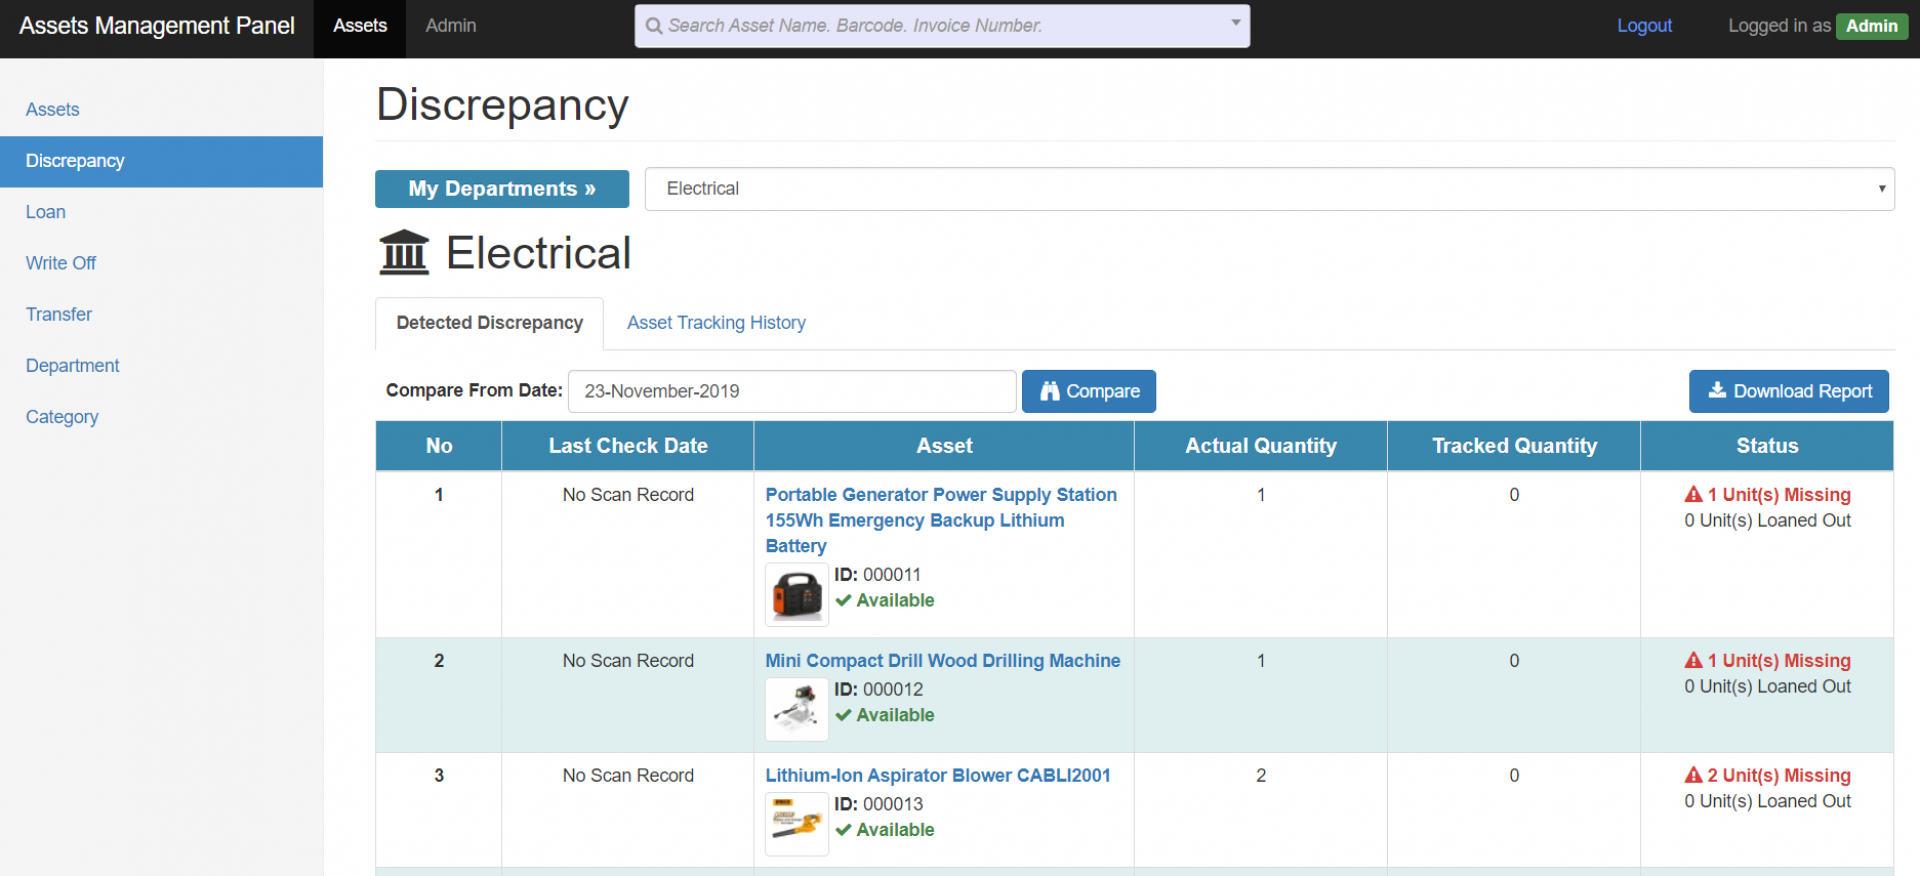Click the No column header
The image size is (1920, 876).
click(x=439, y=446)
